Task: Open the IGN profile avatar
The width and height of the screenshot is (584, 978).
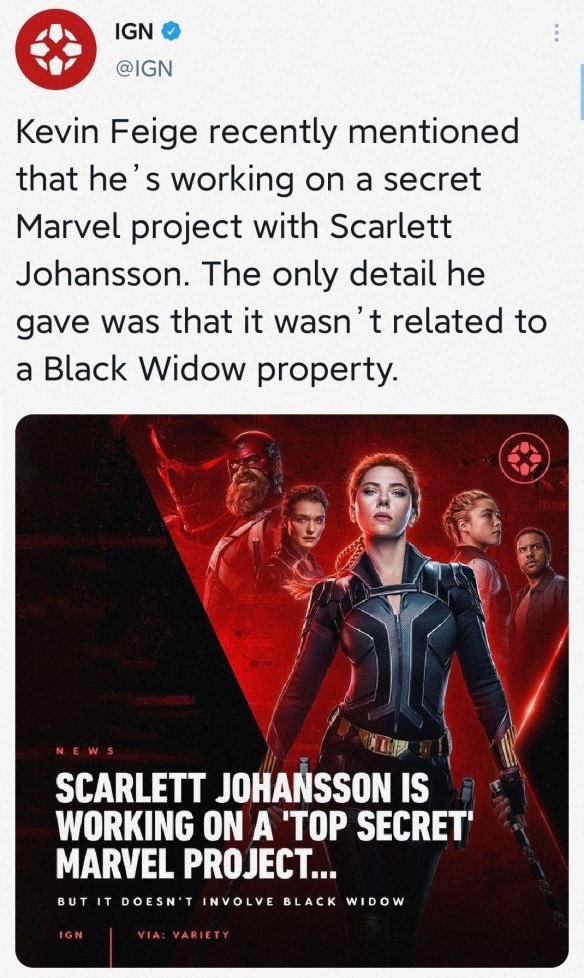Action: (56, 49)
